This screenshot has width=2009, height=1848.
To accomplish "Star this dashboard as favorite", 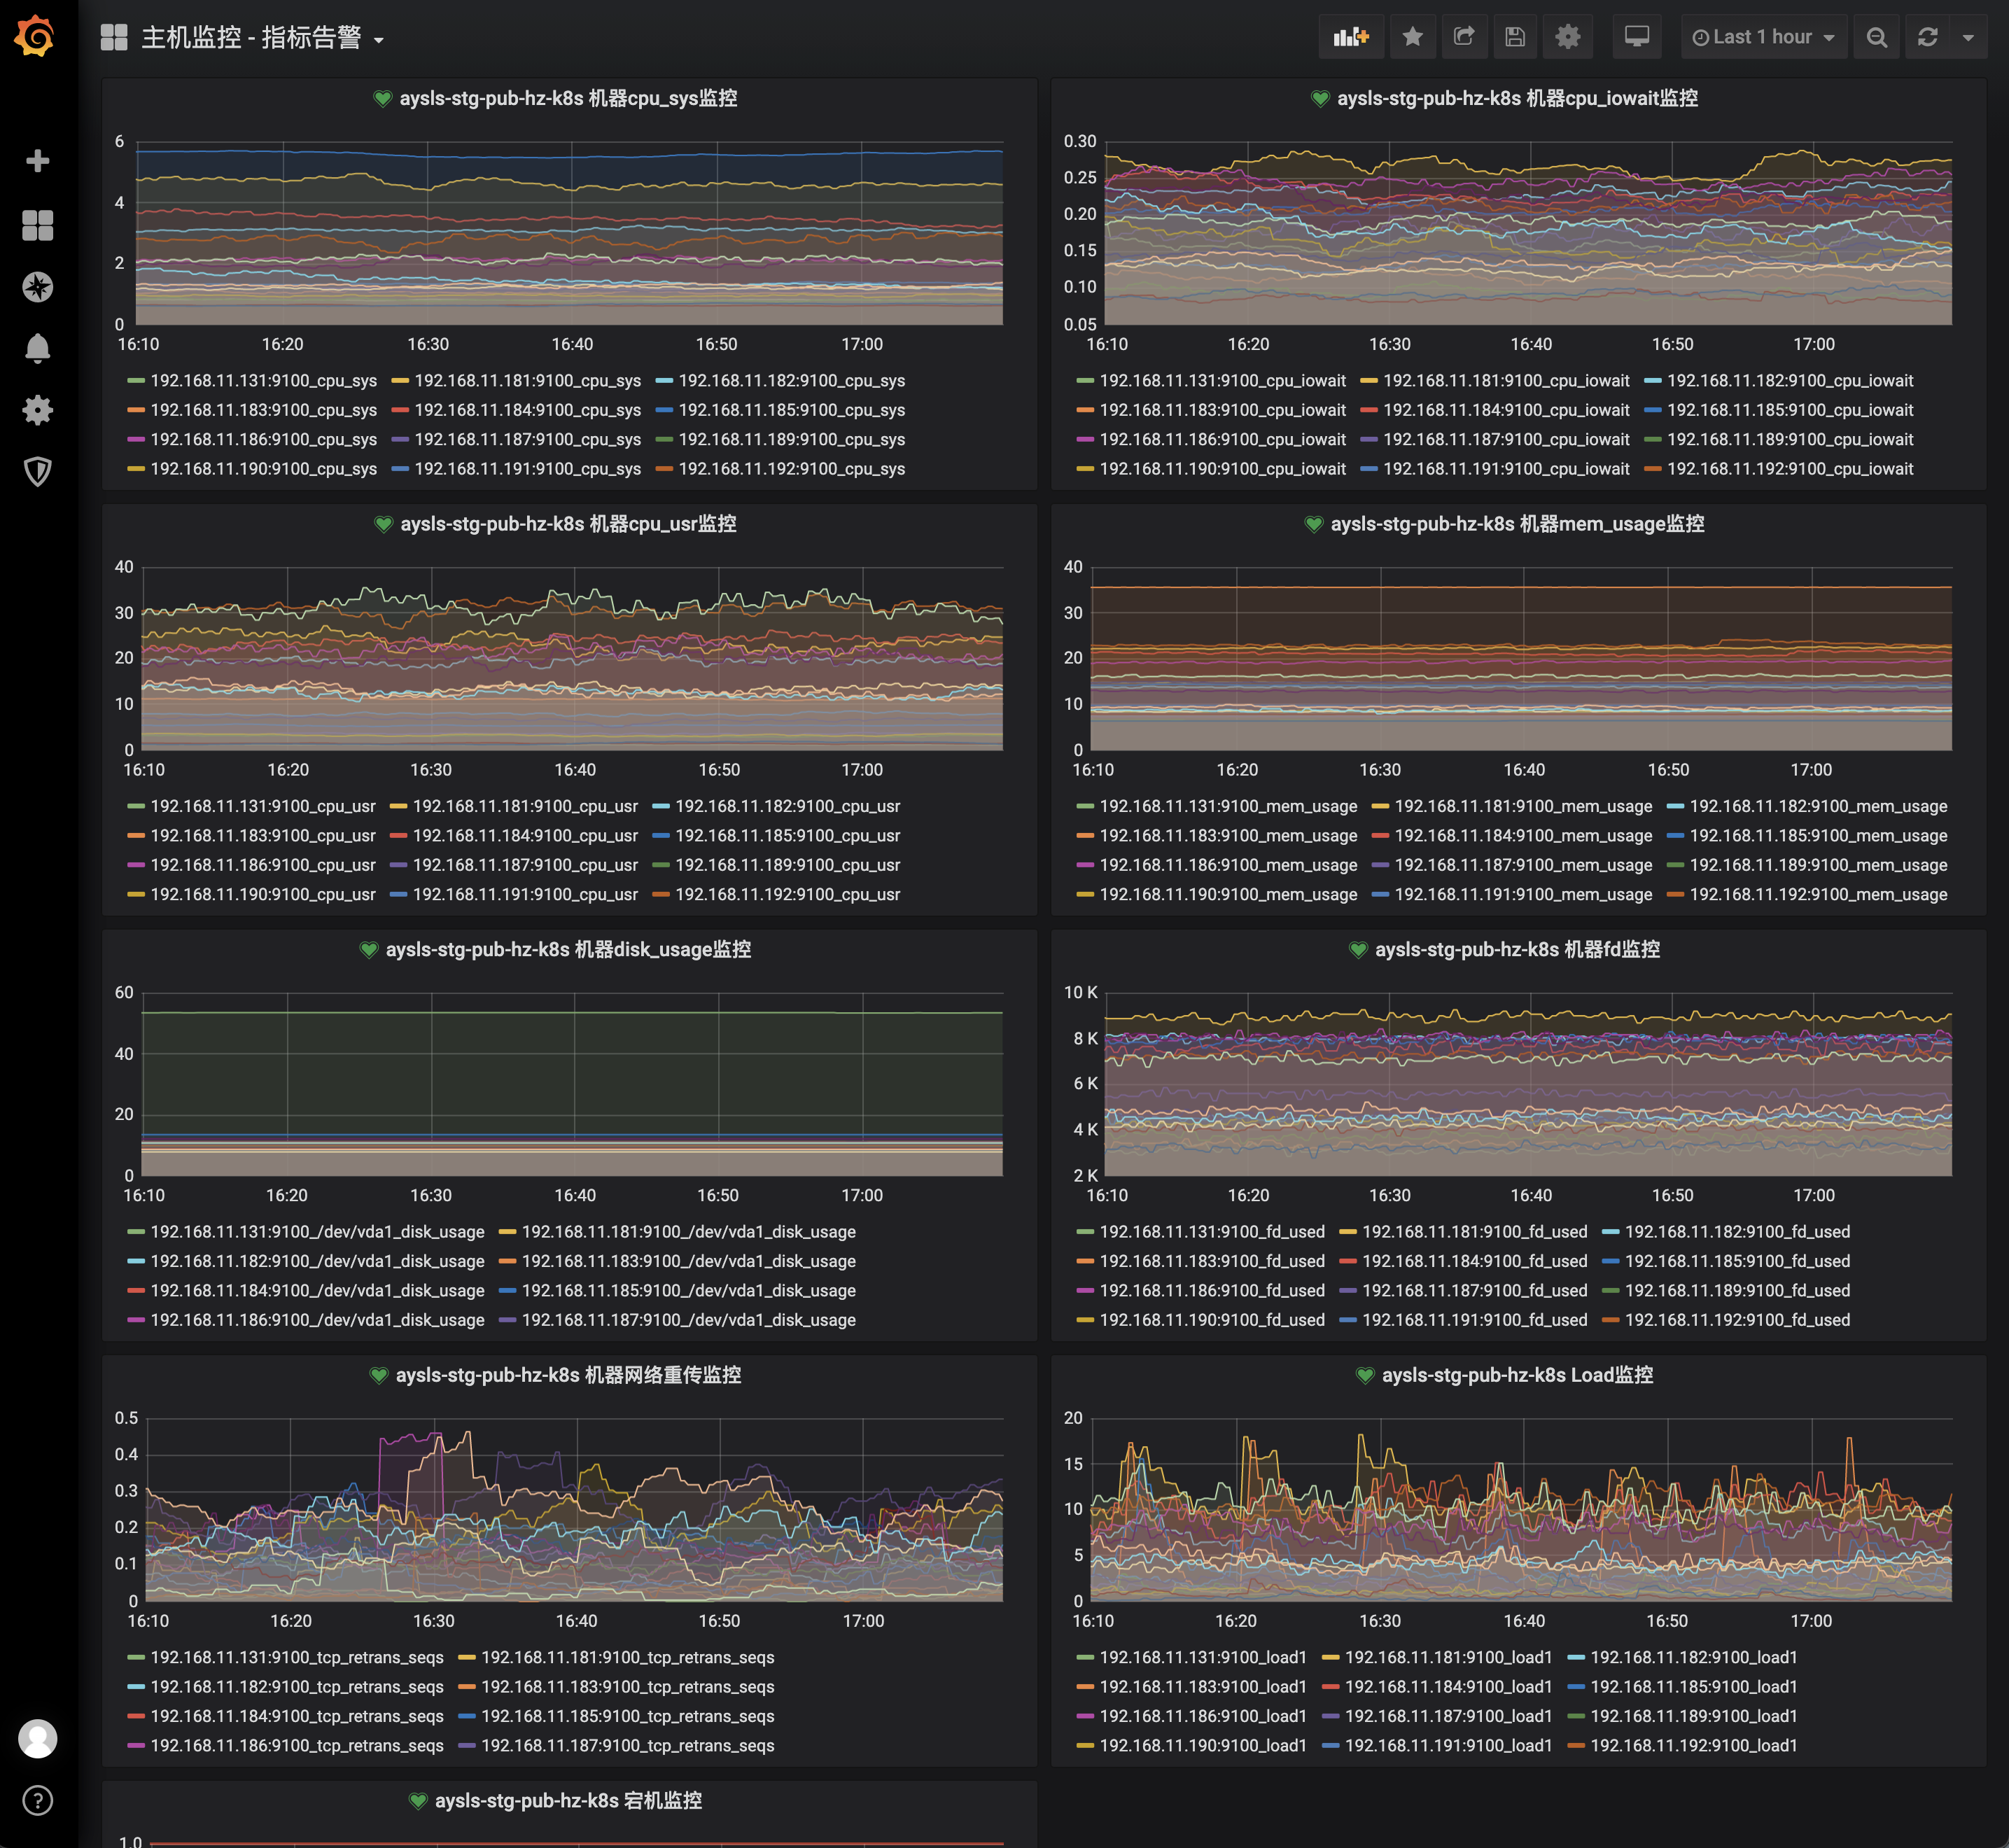I will click(1412, 37).
